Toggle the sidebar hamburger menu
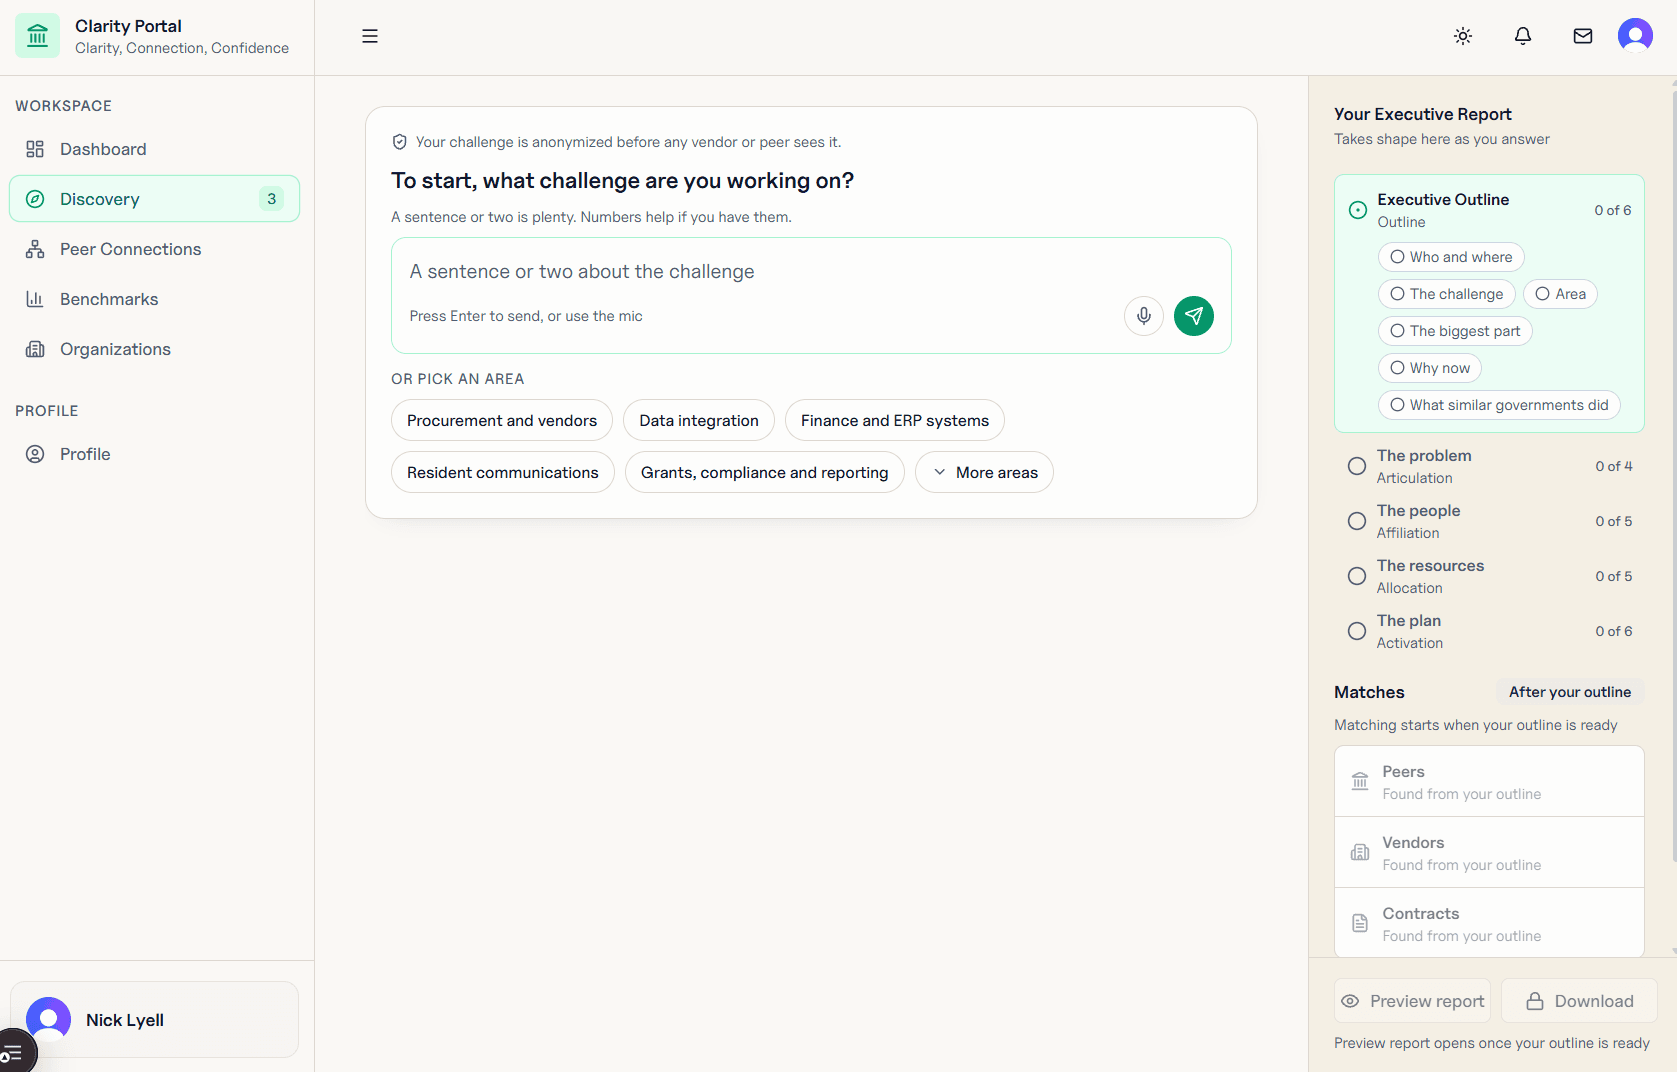 pos(370,36)
